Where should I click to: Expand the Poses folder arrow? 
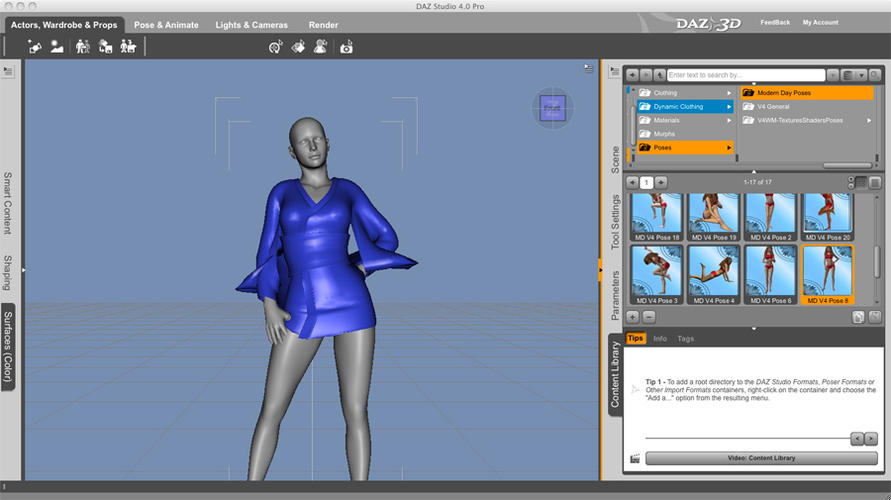(729, 148)
